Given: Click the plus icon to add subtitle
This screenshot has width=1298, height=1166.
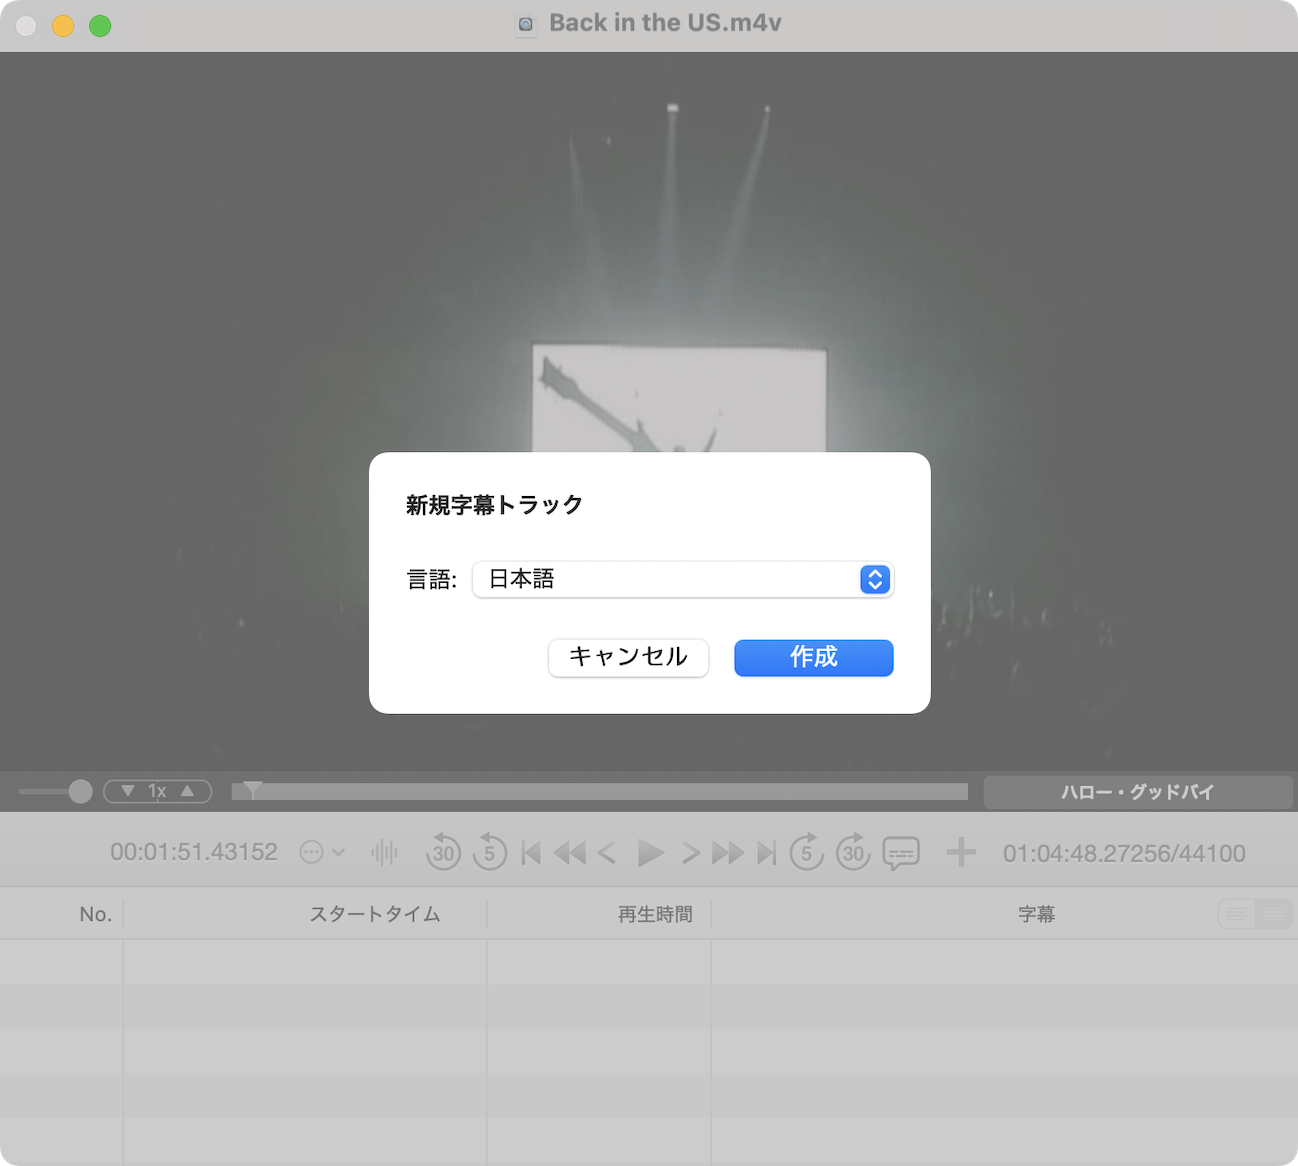Looking at the screenshot, I should coord(960,853).
